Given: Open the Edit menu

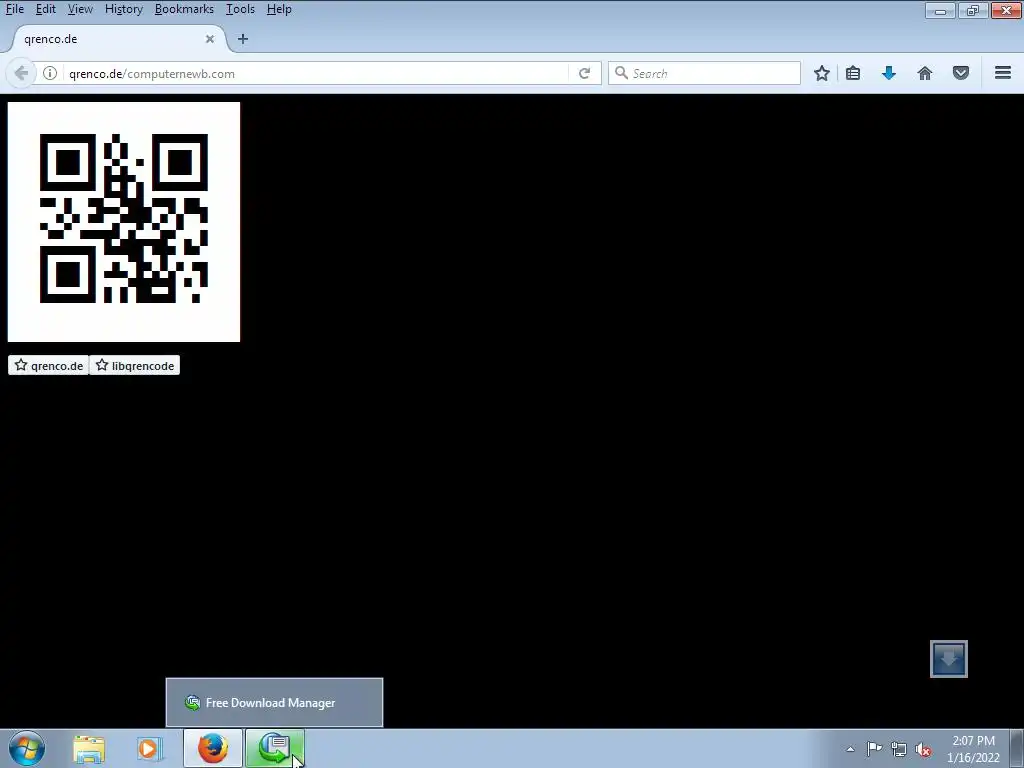Looking at the screenshot, I should pos(45,9).
